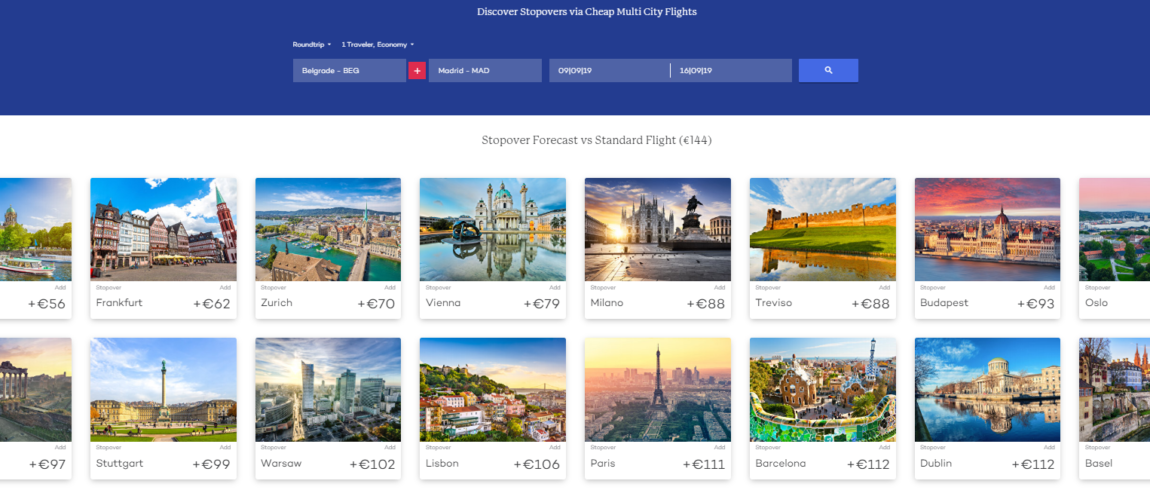The width and height of the screenshot is (1150, 490).
Task: Open the Roundtrip dropdown
Action: [x=312, y=45]
